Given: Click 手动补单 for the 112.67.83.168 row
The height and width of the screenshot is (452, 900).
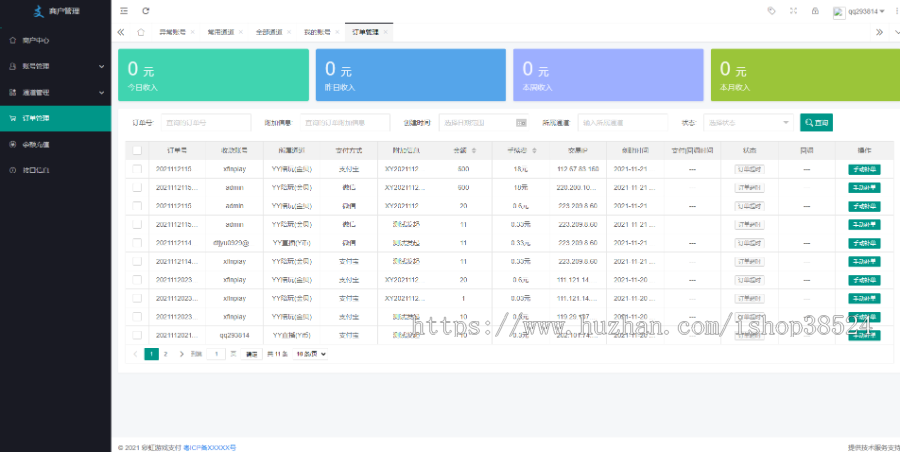Looking at the screenshot, I should pyautogui.click(x=864, y=169).
